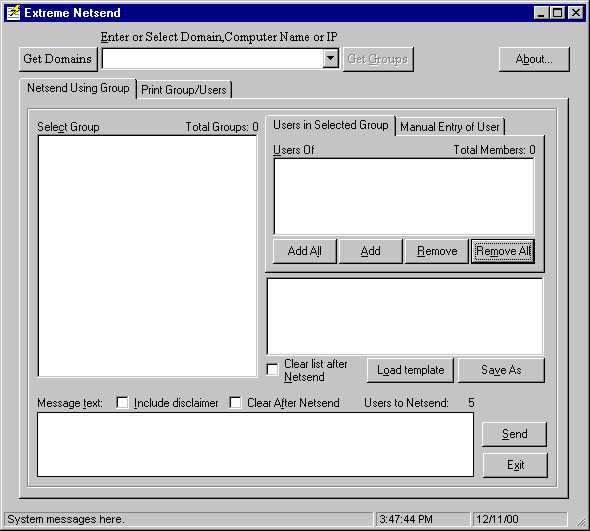Expand the domain or computer name dropdown arrow
Viewport: 590px width, 531px height.
point(330,59)
